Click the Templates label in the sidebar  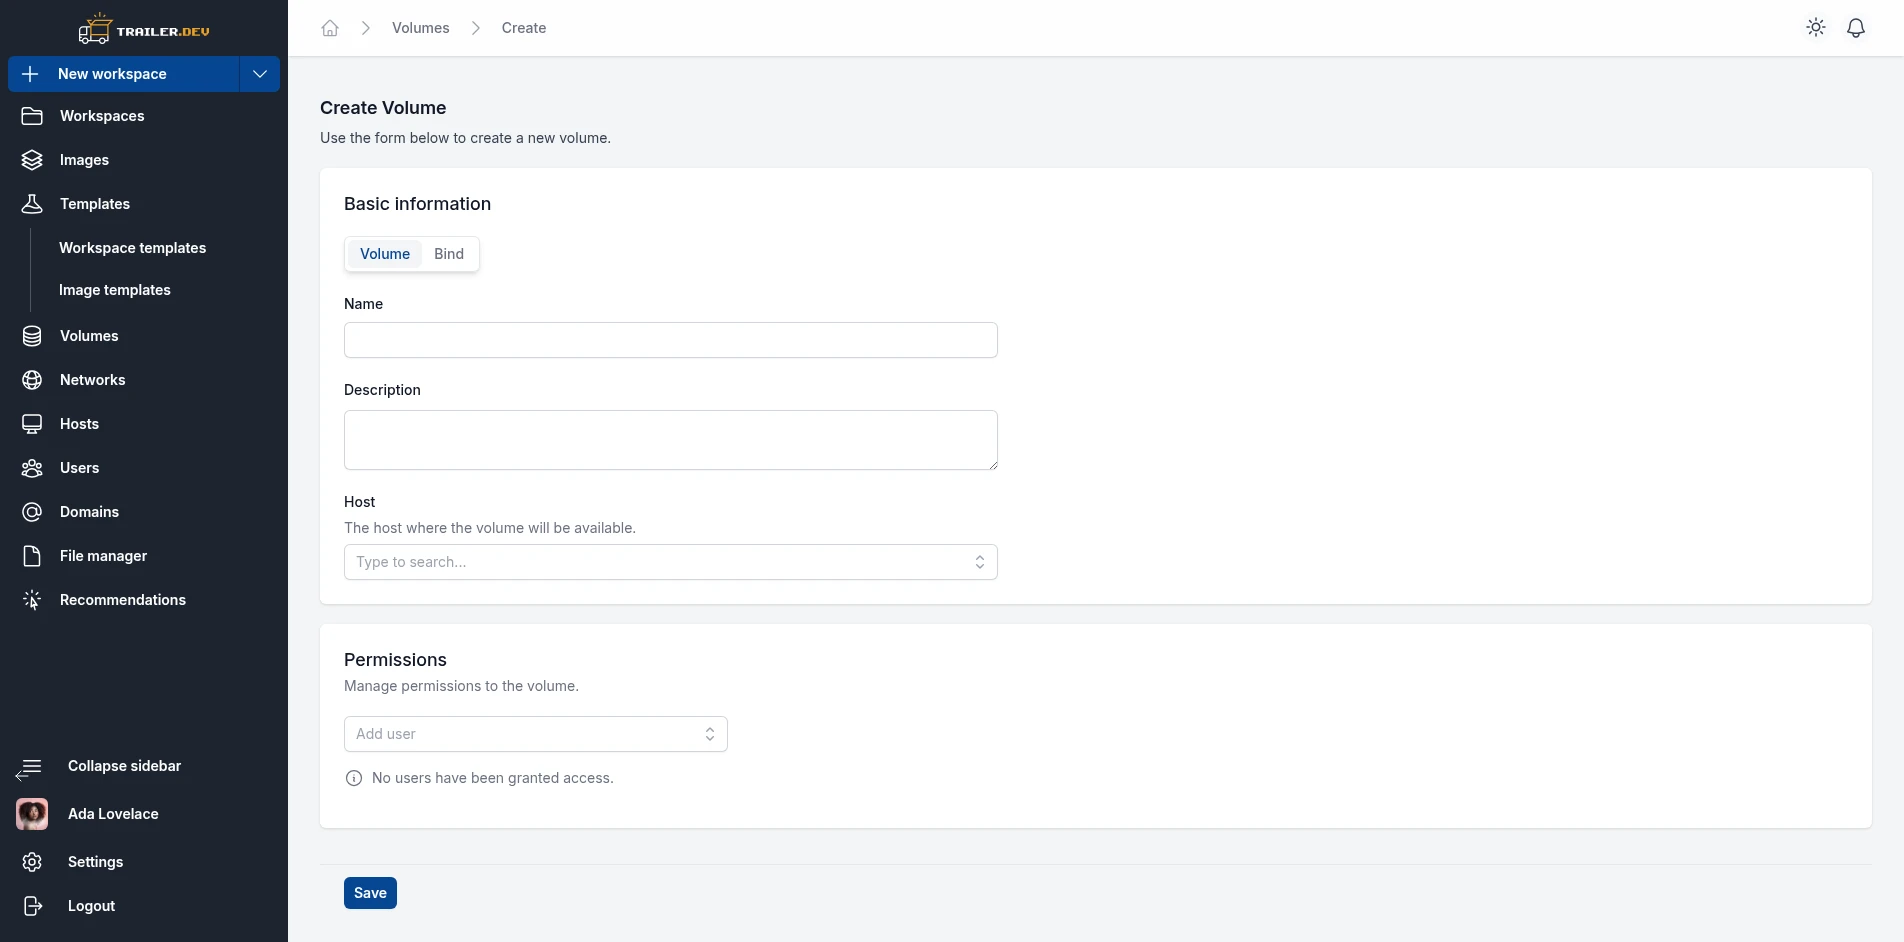pyautogui.click(x=95, y=204)
